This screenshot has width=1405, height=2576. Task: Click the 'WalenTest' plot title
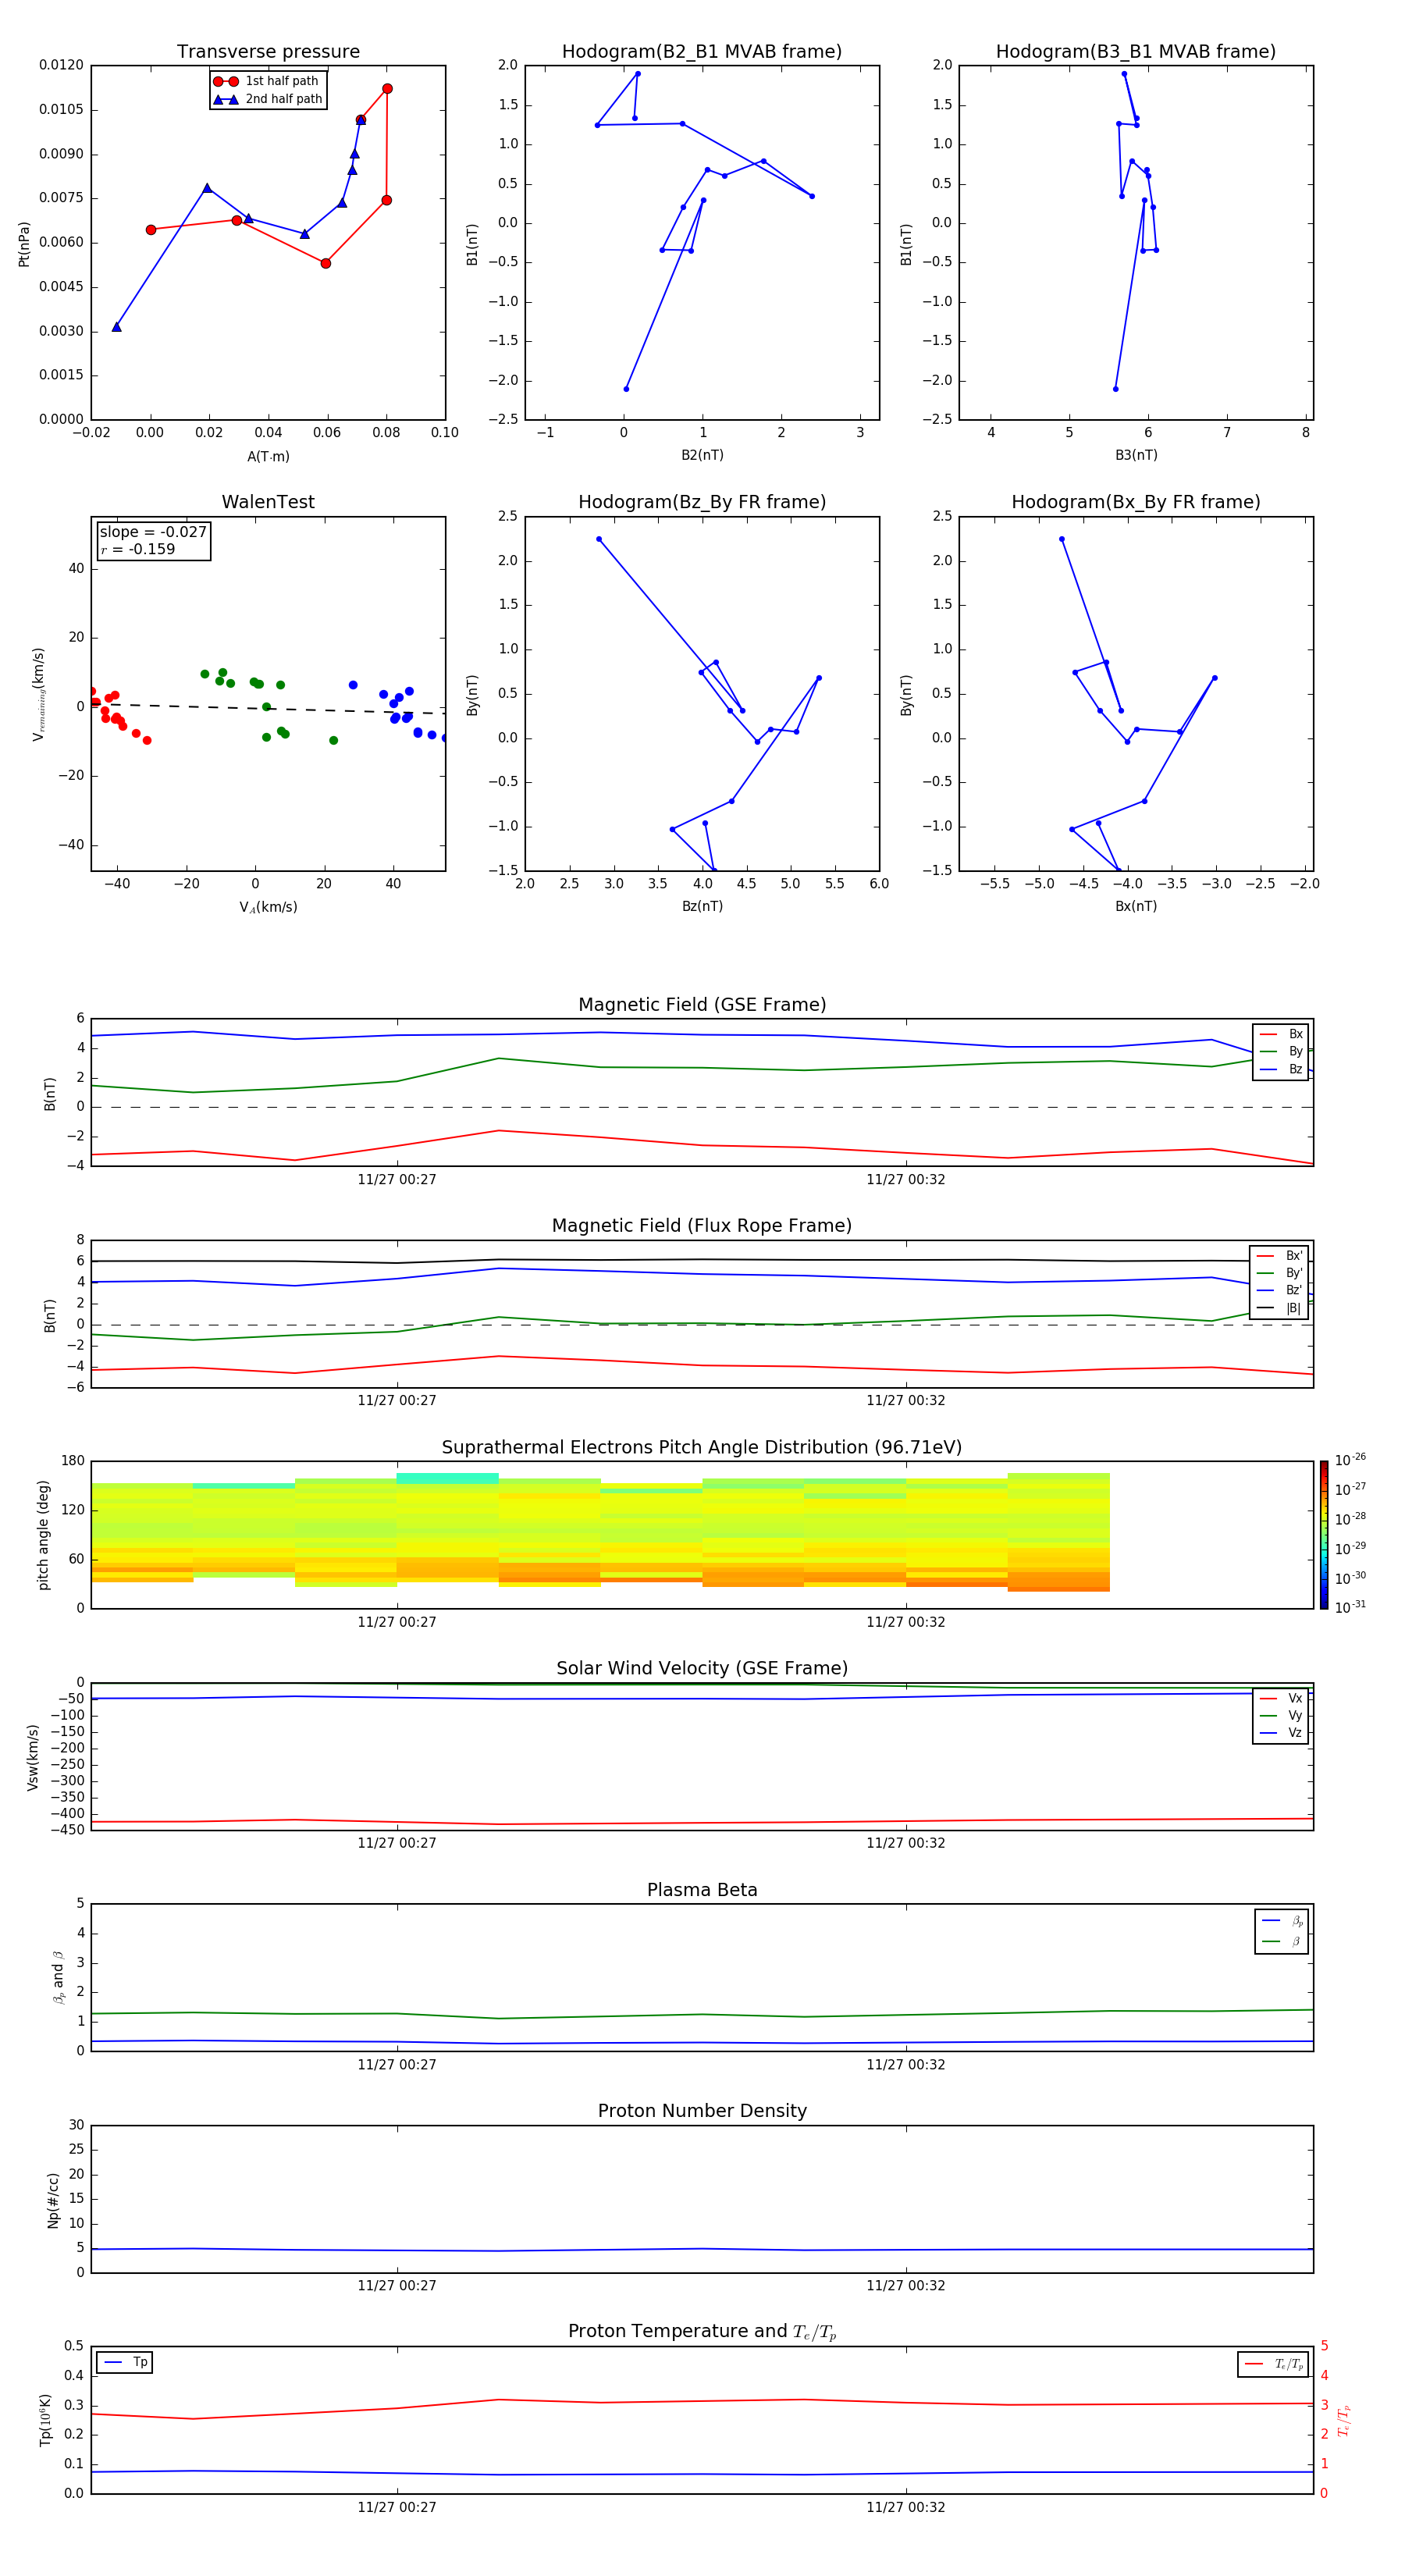click(x=268, y=502)
